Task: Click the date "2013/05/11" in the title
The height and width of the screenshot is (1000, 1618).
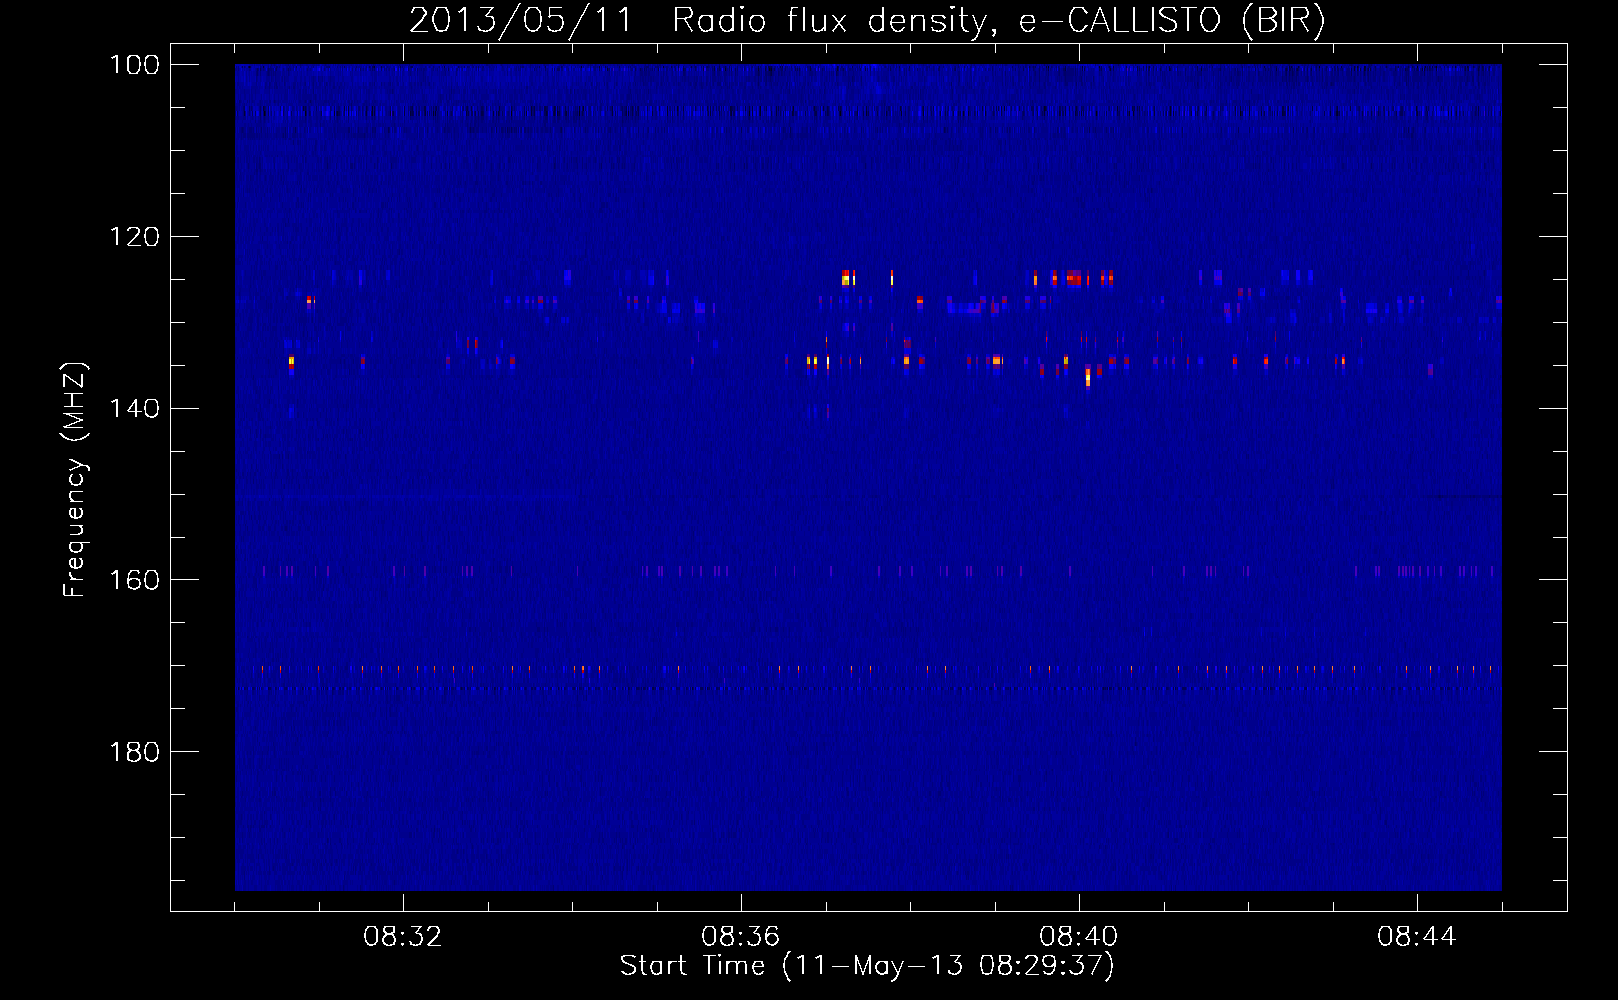Action: pyautogui.click(x=521, y=21)
